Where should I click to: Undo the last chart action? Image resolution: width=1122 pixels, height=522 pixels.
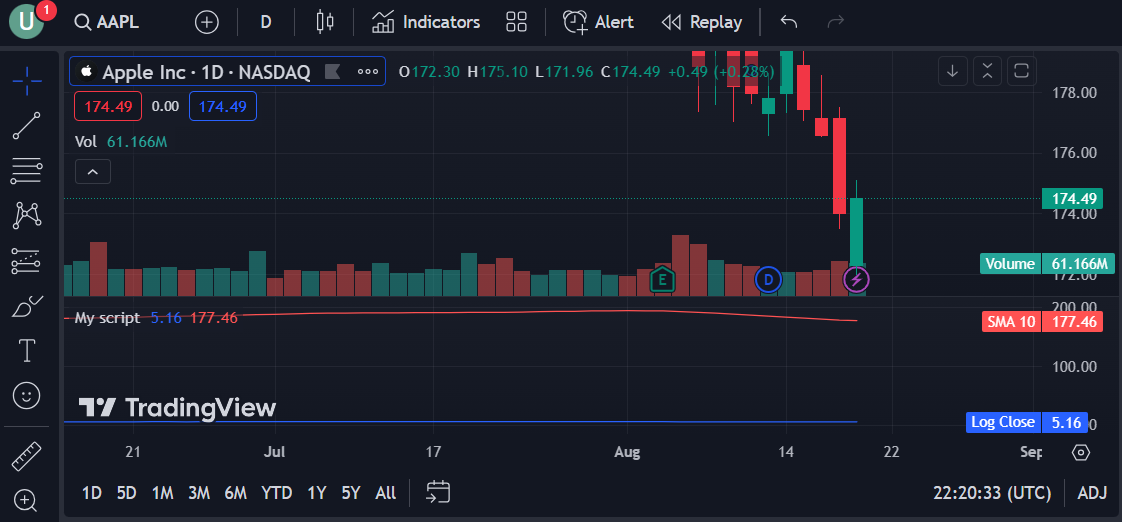tap(789, 22)
